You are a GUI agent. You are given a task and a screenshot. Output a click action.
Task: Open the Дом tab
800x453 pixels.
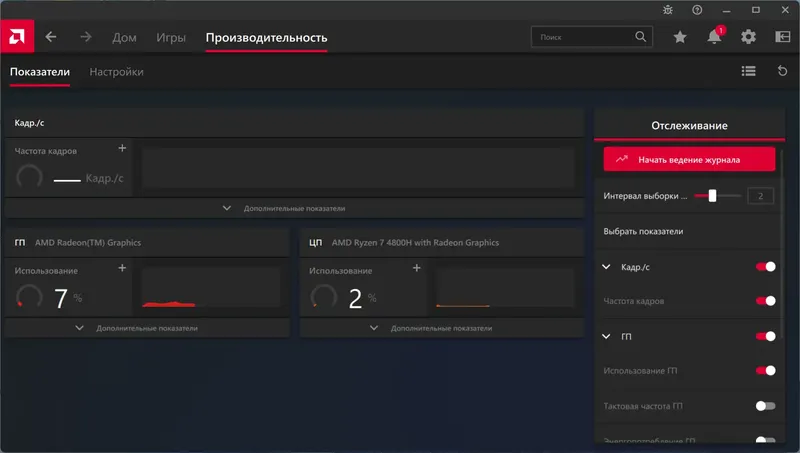tap(124, 38)
